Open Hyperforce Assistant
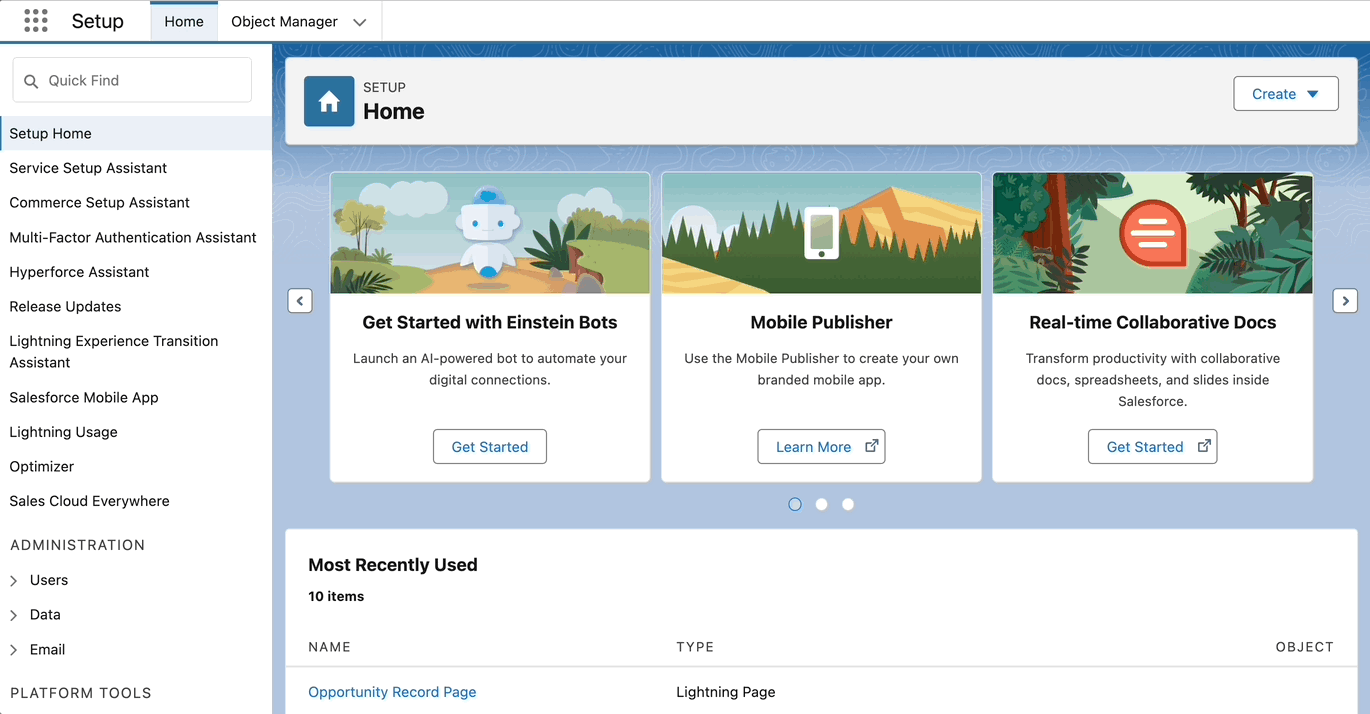Image resolution: width=1370 pixels, height=714 pixels. pos(79,272)
